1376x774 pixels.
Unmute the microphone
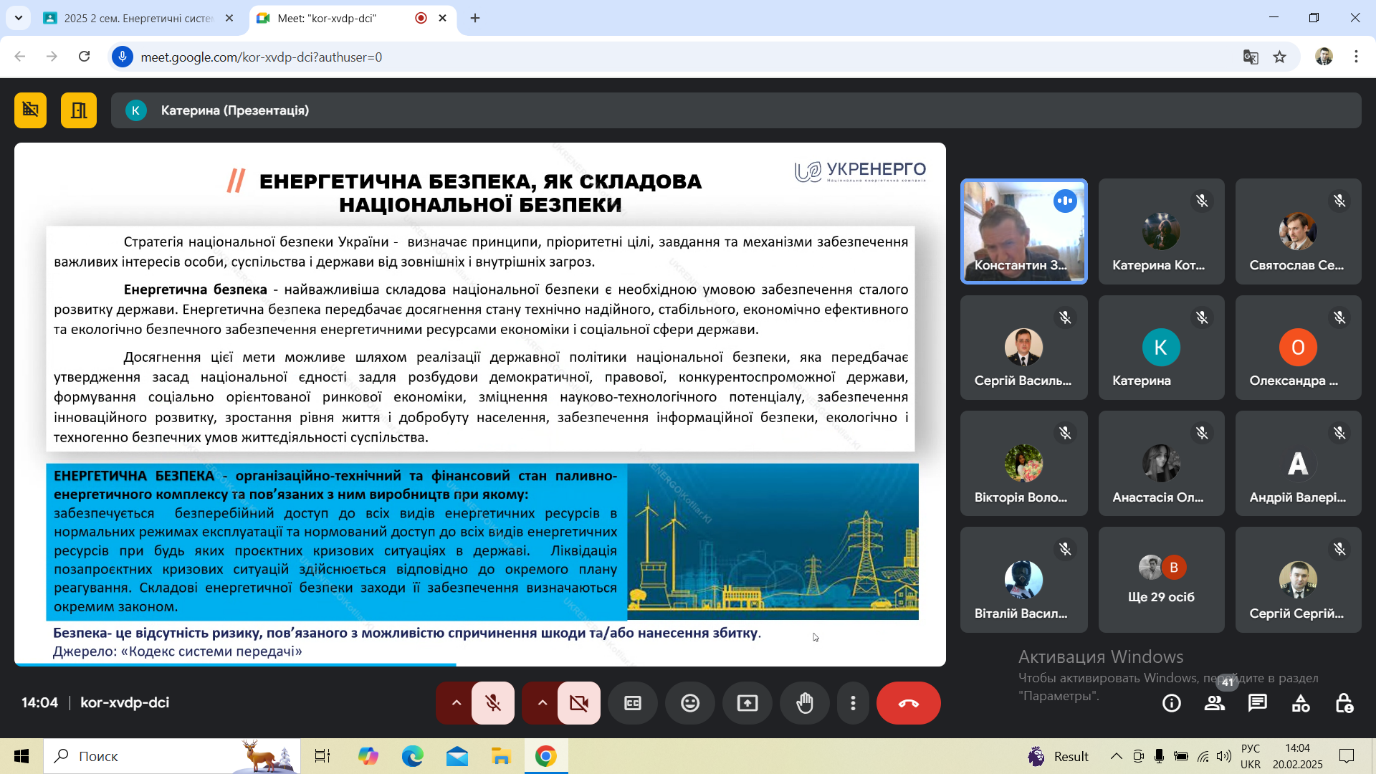(x=493, y=703)
